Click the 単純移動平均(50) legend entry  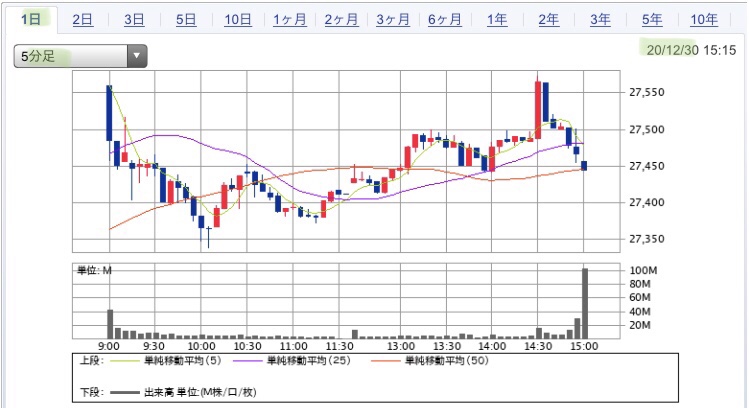tap(430, 360)
